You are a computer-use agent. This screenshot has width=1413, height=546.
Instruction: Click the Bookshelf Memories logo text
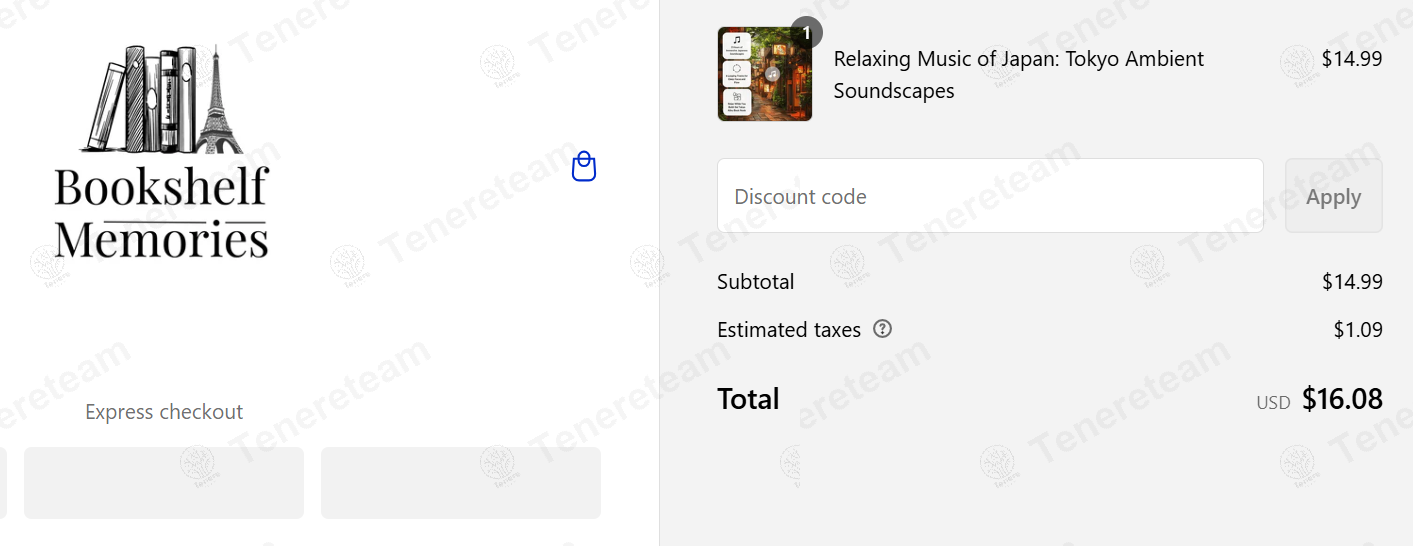pyautogui.click(x=162, y=213)
